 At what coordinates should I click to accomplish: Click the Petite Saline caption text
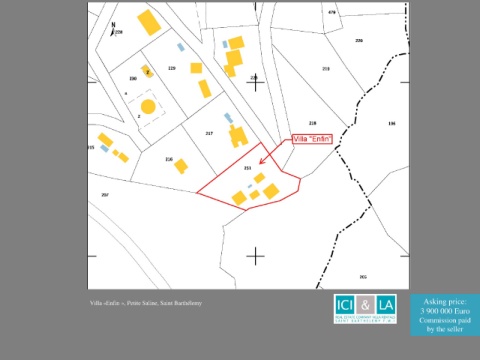click(x=146, y=303)
